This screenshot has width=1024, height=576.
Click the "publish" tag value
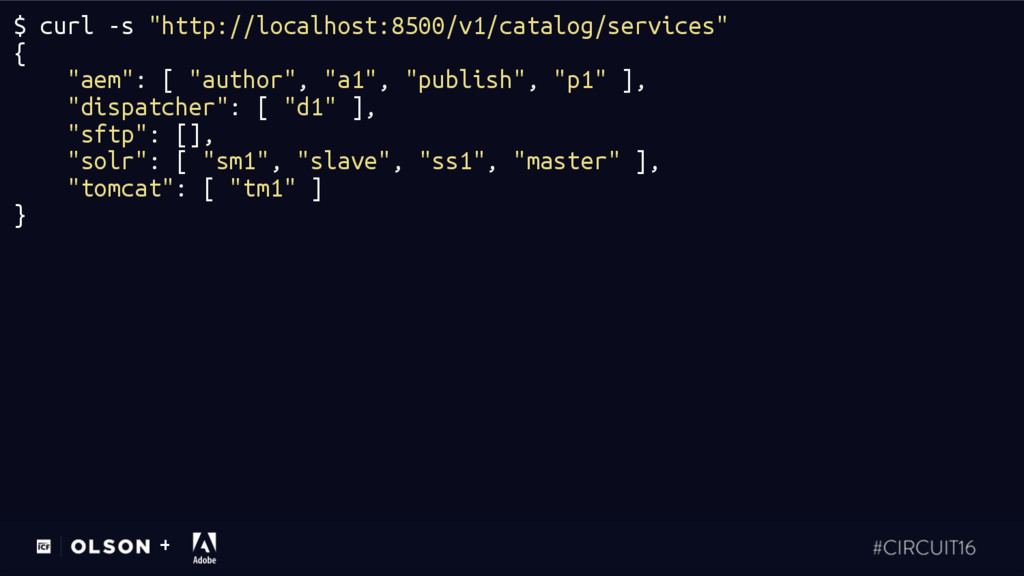(466, 80)
